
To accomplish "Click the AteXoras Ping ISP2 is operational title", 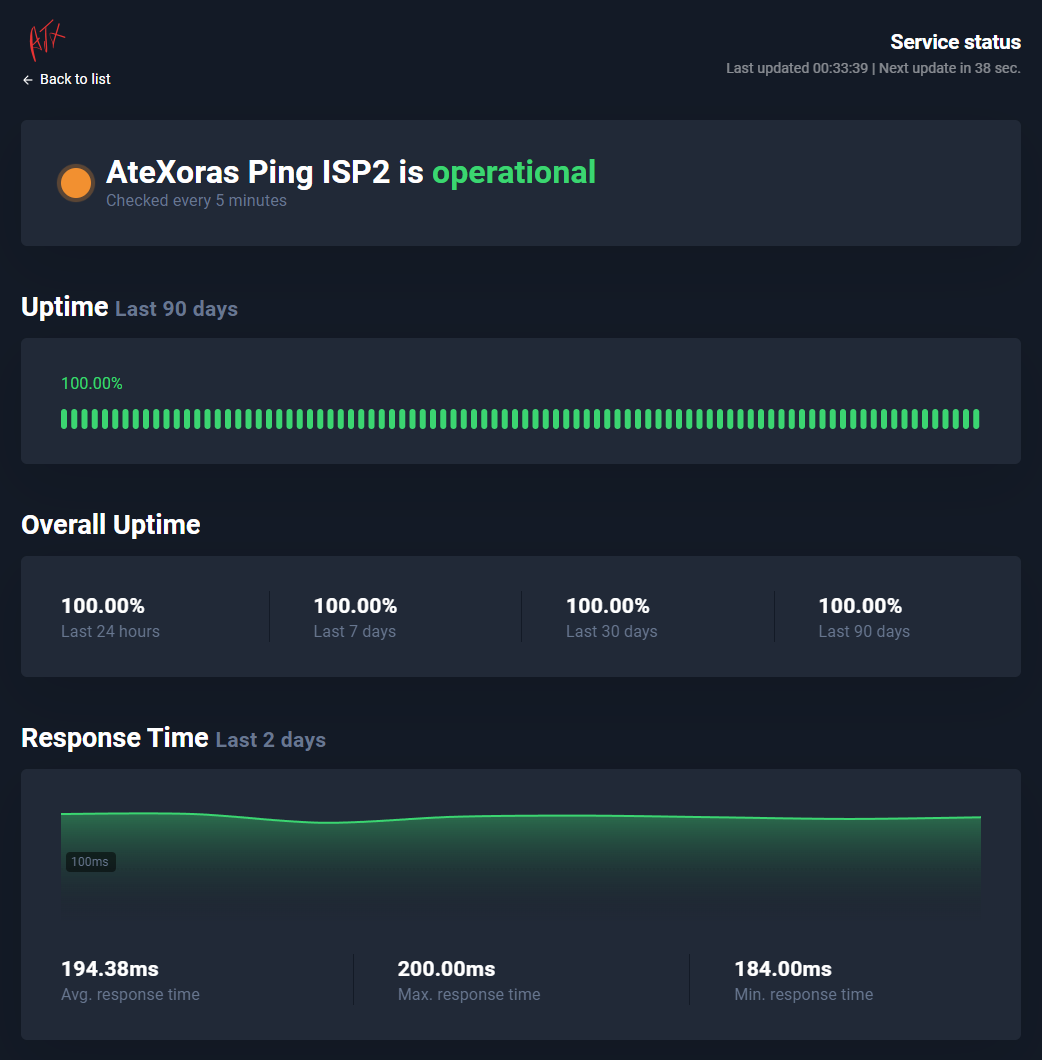I will [x=351, y=172].
